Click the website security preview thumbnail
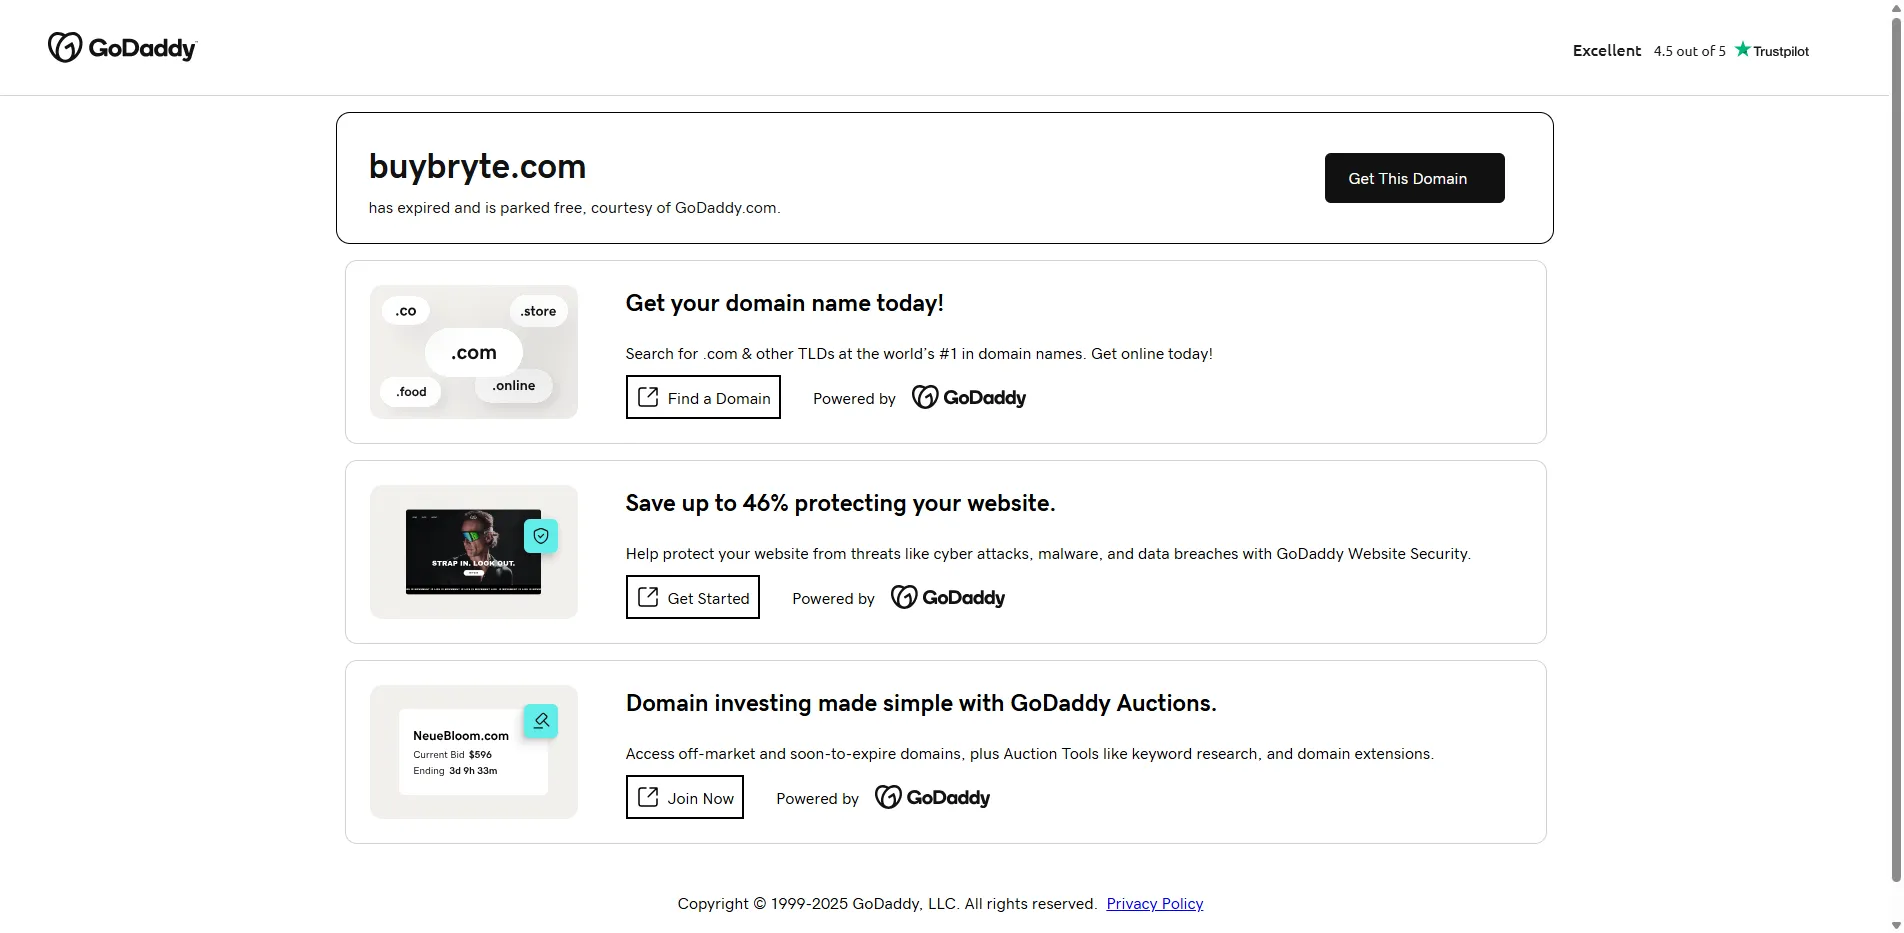The image size is (1904, 933). pyautogui.click(x=472, y=553)
